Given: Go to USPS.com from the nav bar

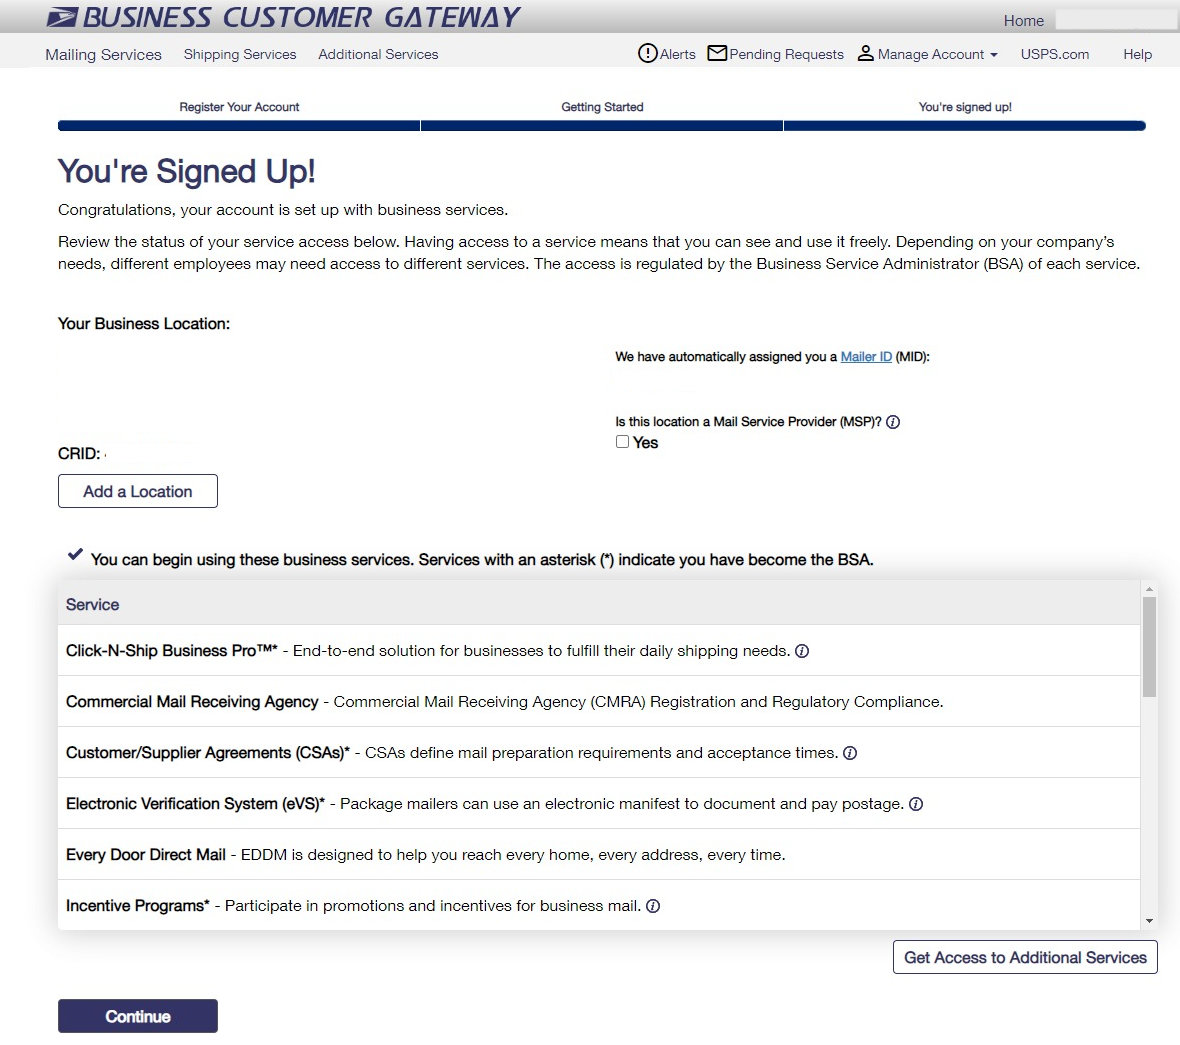Looking at the screenshot, I should pyautogui.click(x=1054, y=54).
